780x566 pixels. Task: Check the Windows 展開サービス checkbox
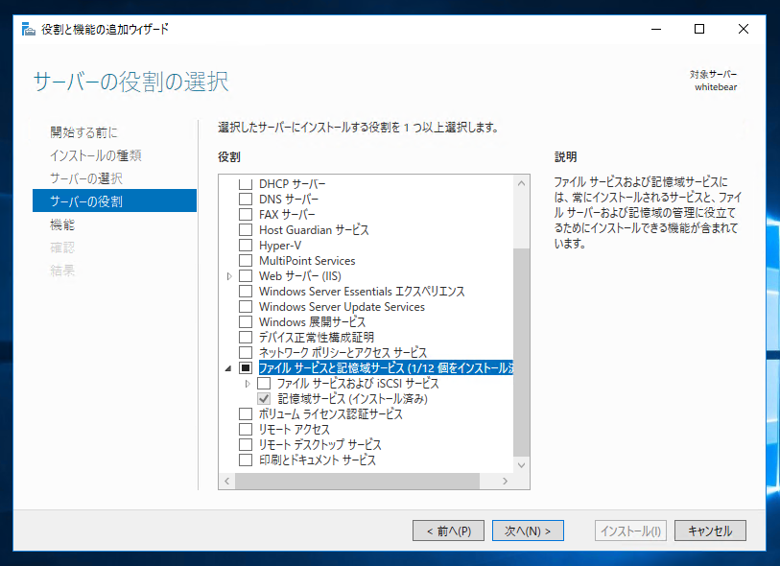[x=245, y=322]
